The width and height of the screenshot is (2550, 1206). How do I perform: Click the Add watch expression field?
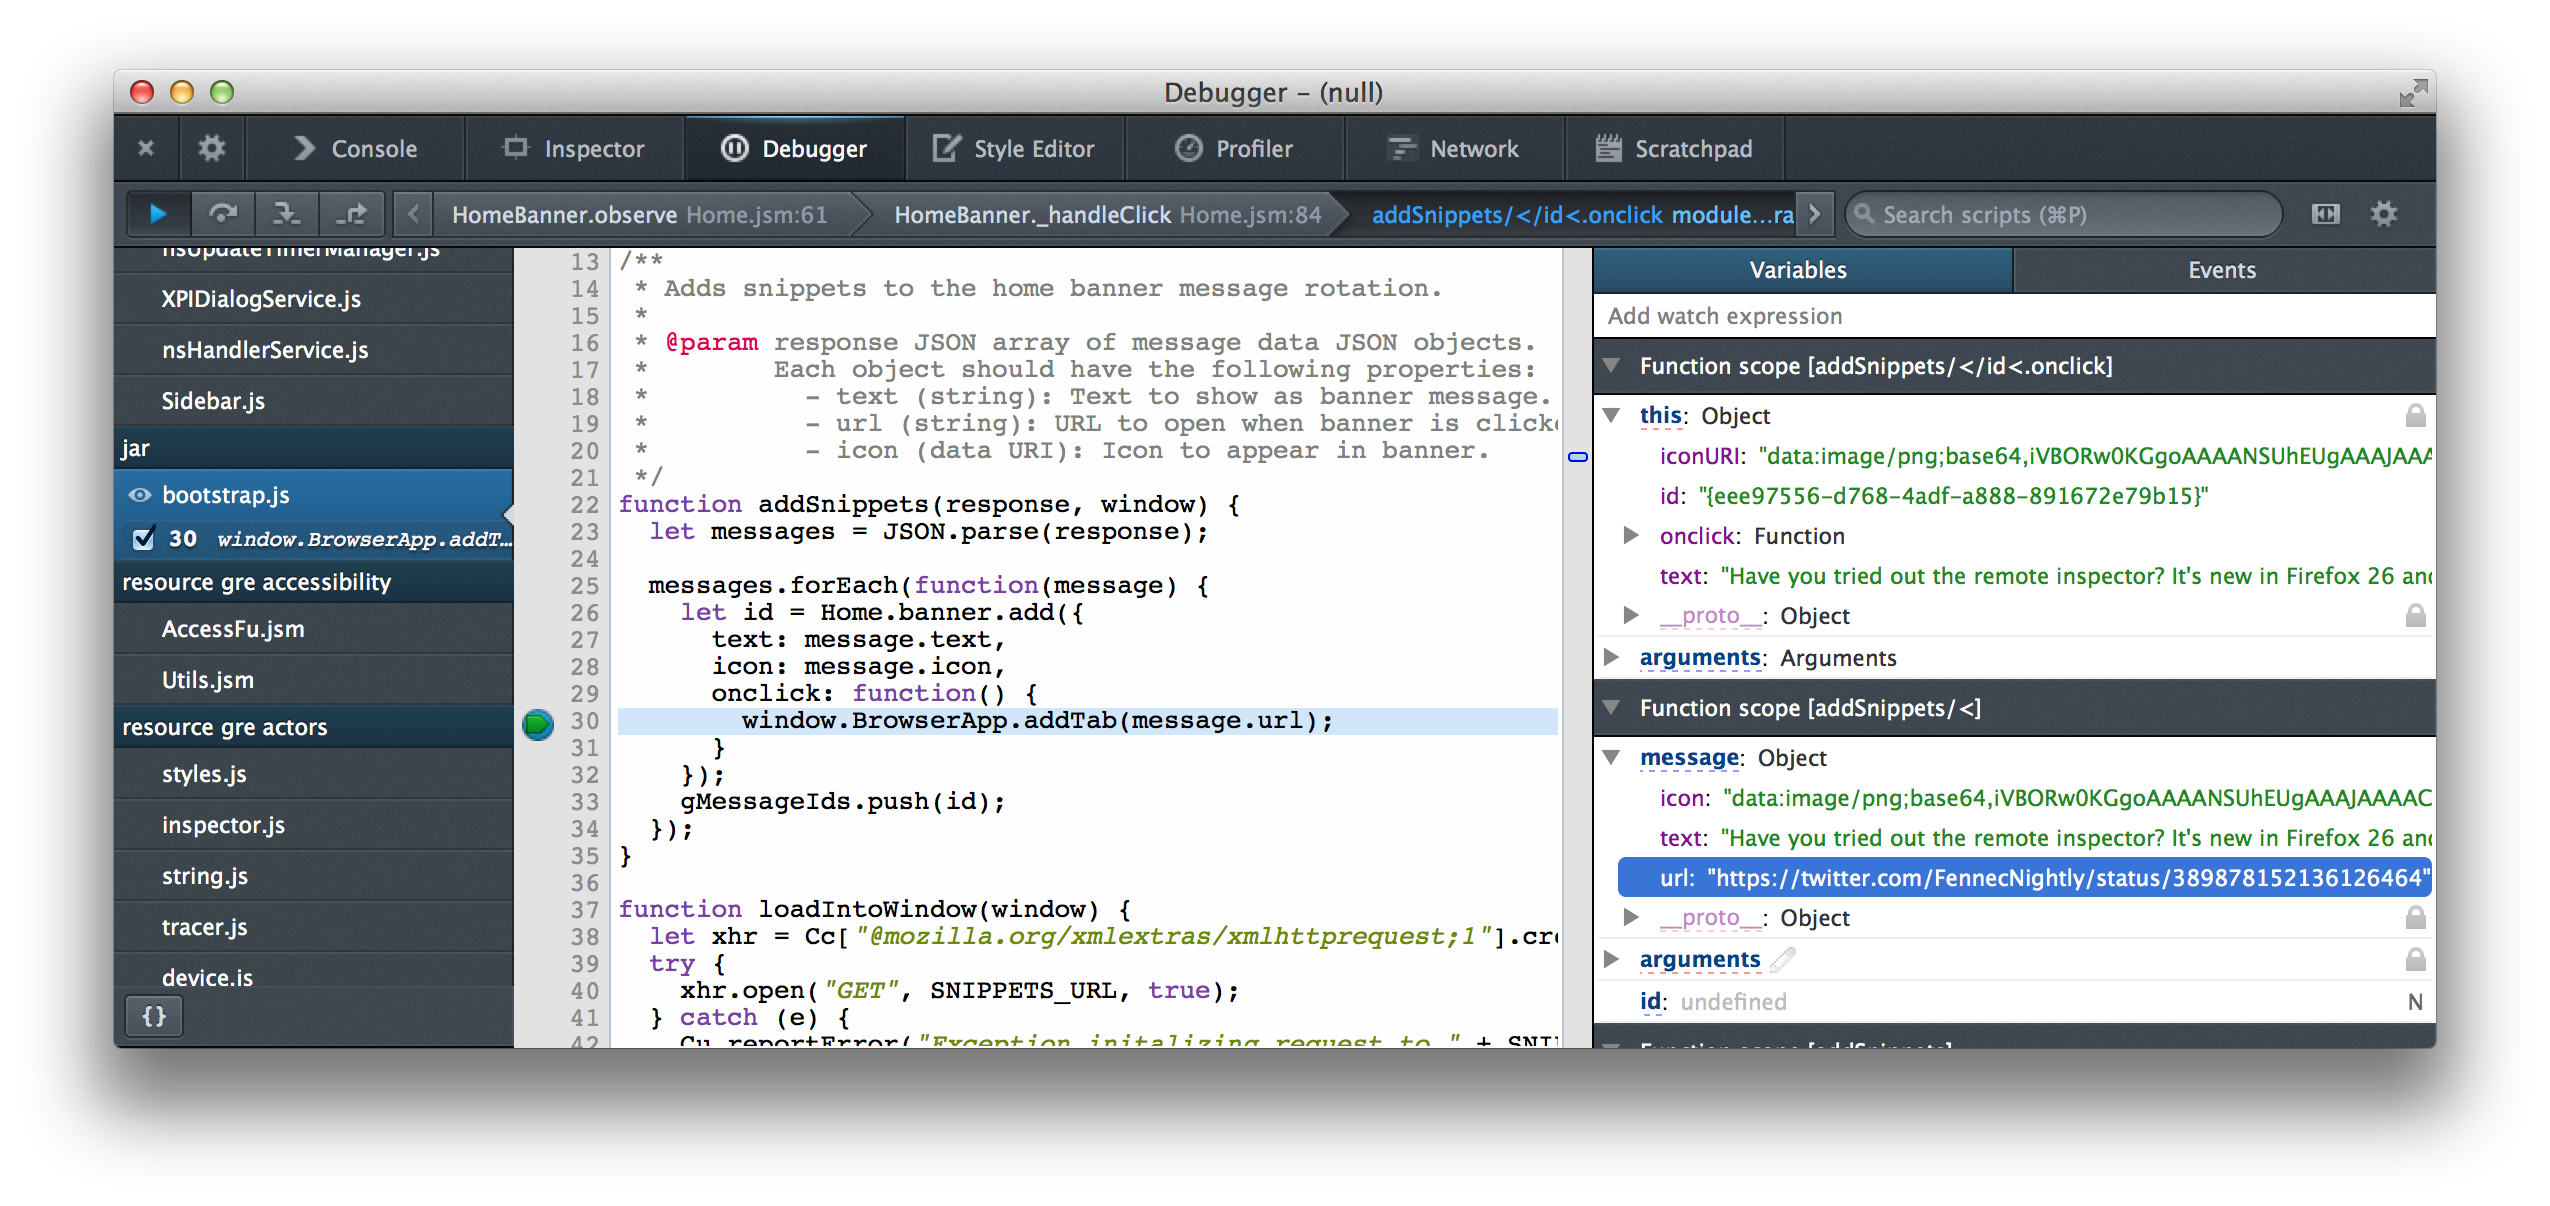2014,316
